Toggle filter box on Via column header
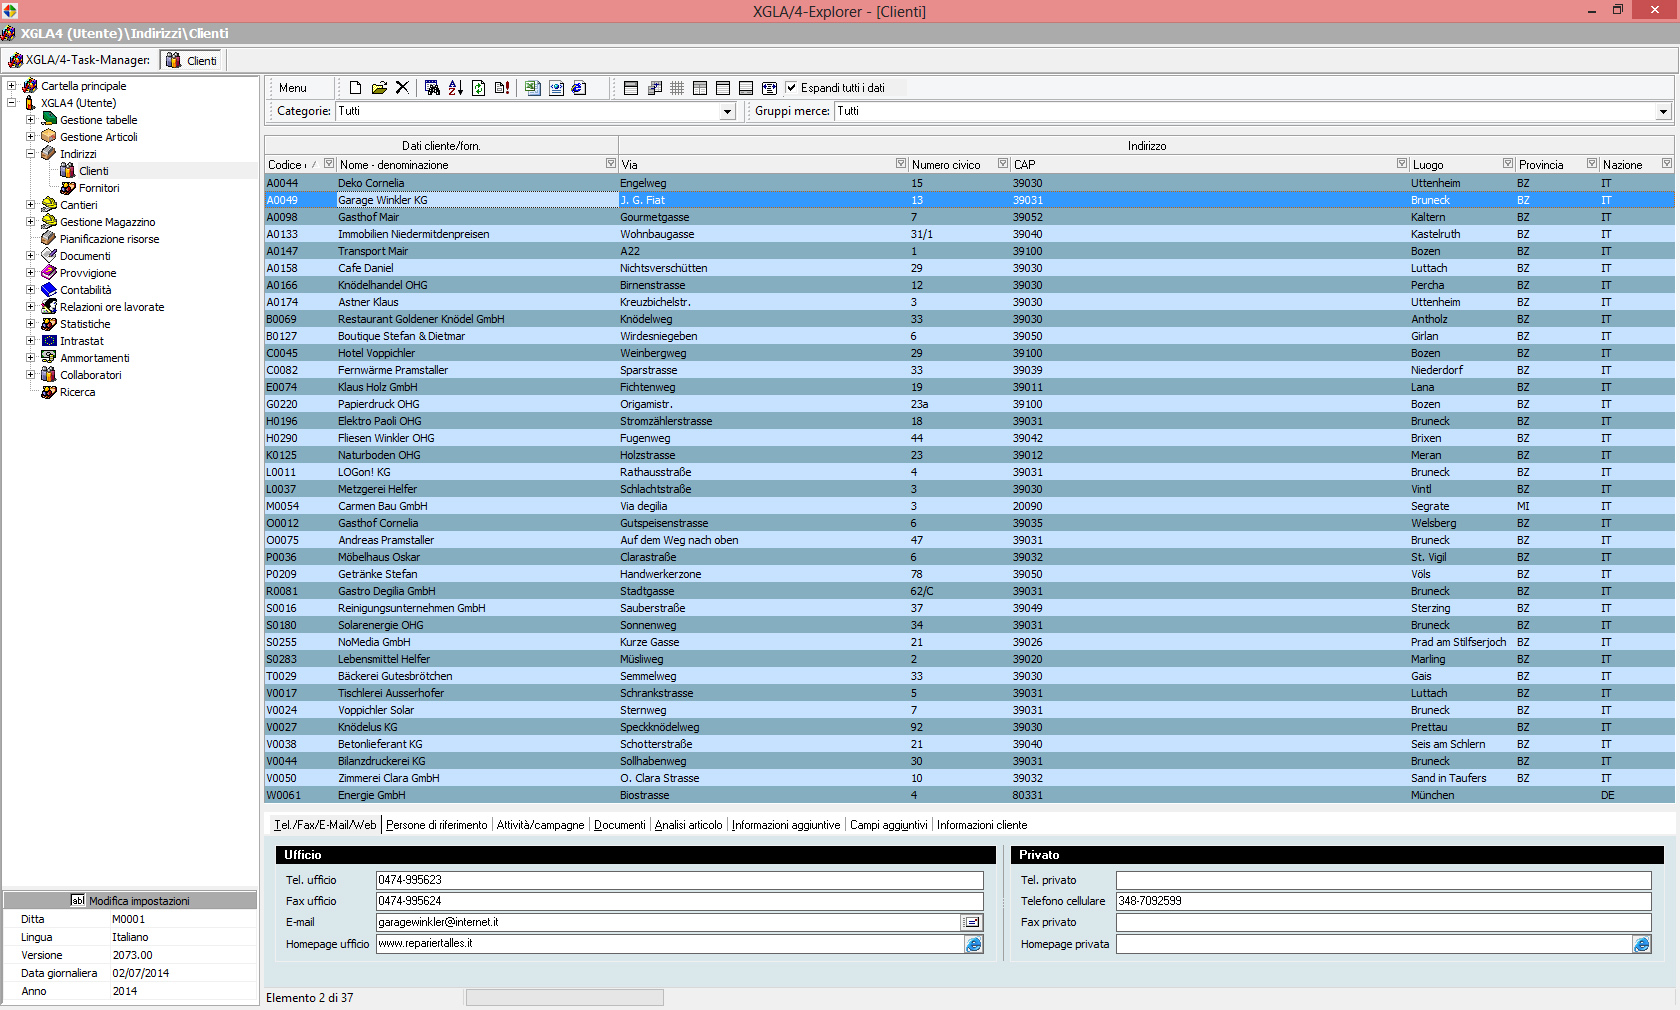The width and height of the screenshot is (1680, 1010). [x=901, y=163]
